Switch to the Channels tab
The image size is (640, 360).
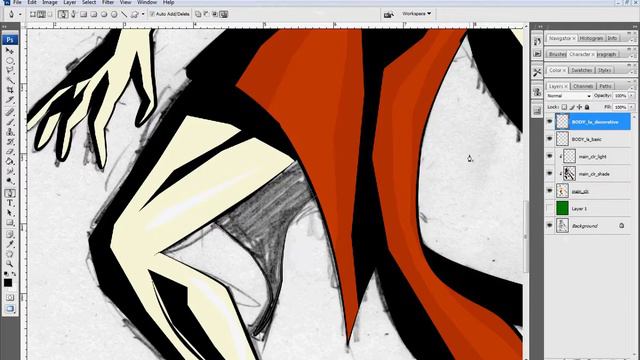(583, 86)
